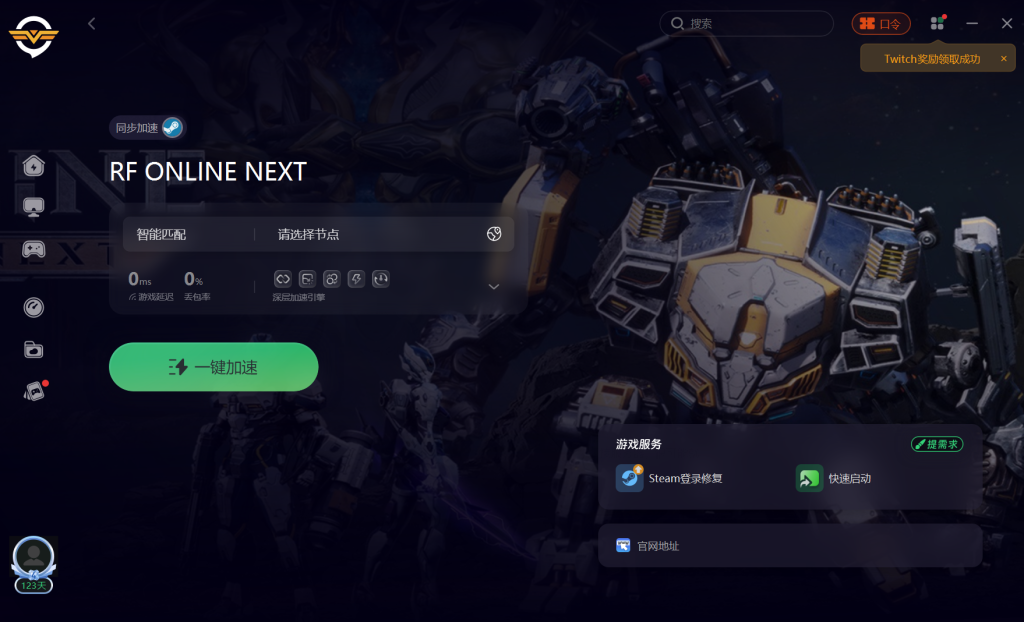
Task: Click the 口令 button
Action: [x=881, y=24]
